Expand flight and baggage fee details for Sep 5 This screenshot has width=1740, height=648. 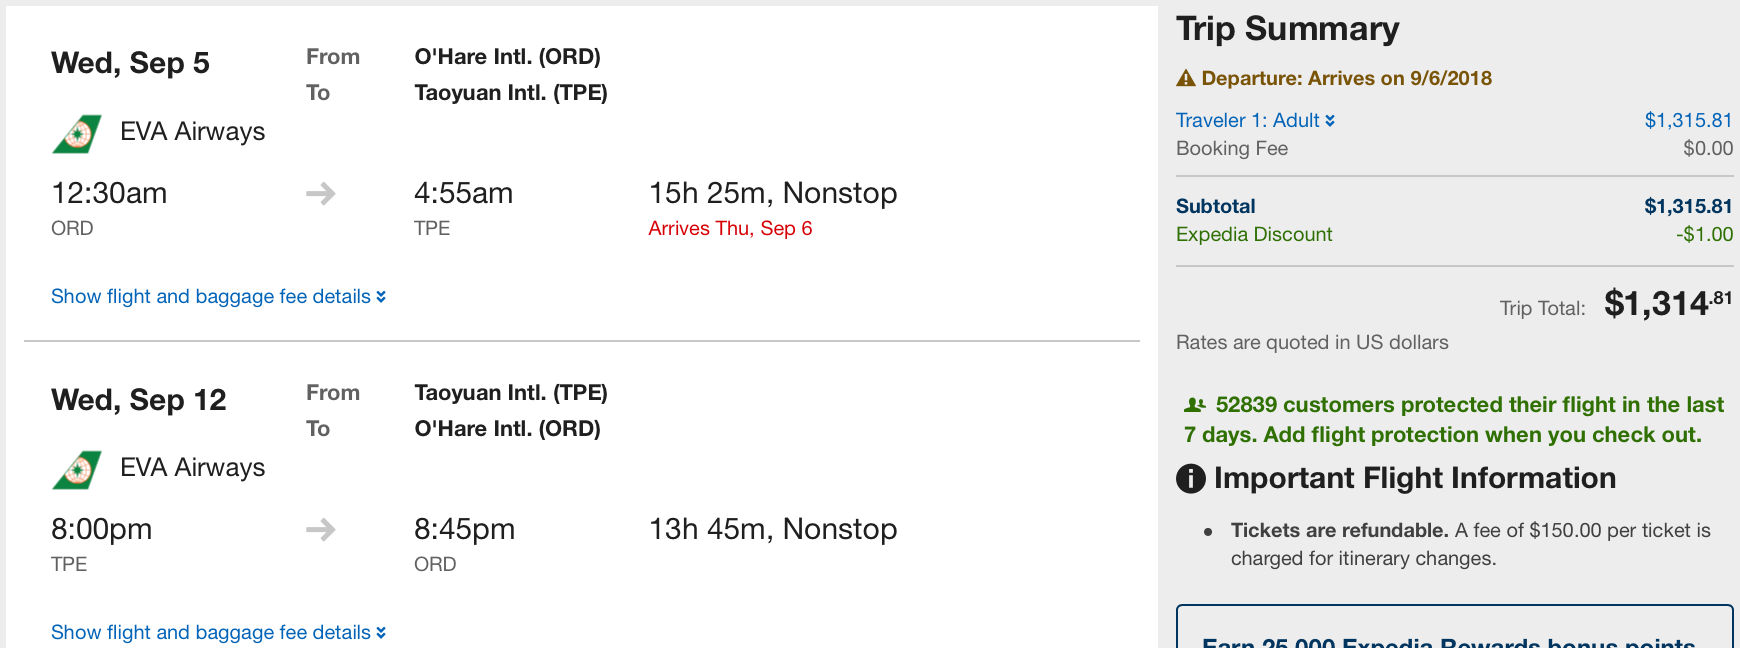[x=218, y=297]
